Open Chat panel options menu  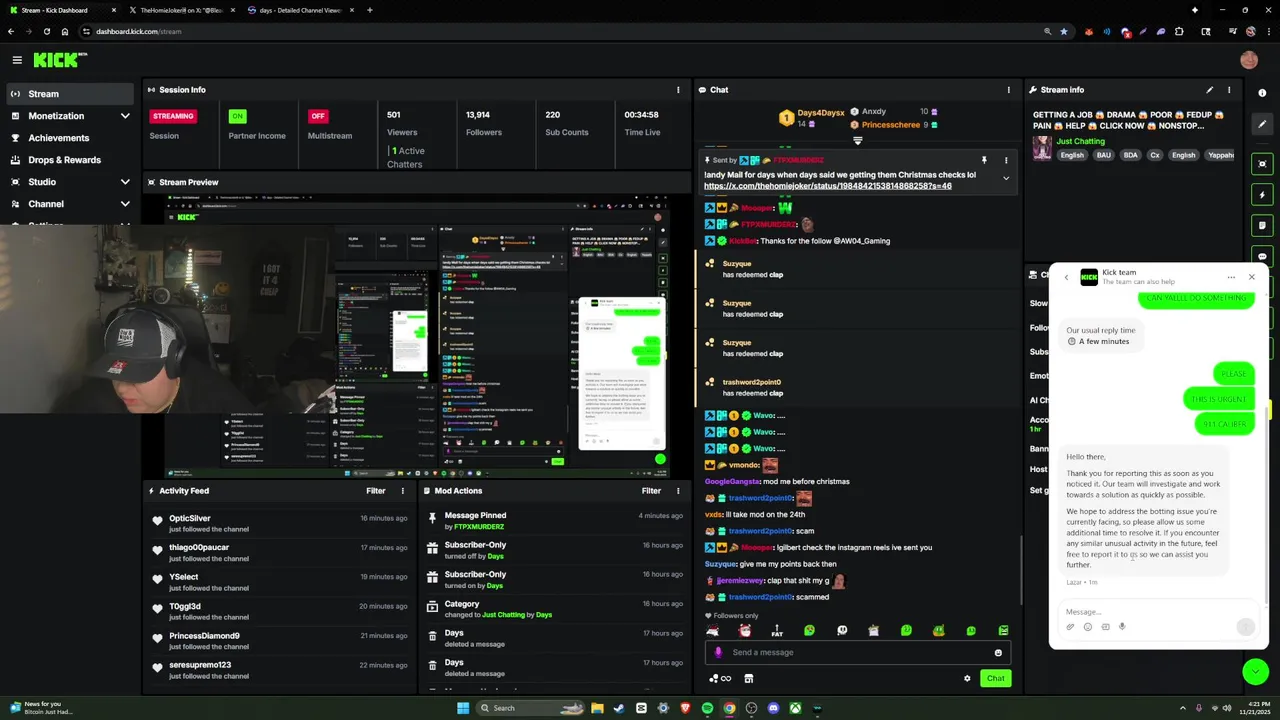1008,90
